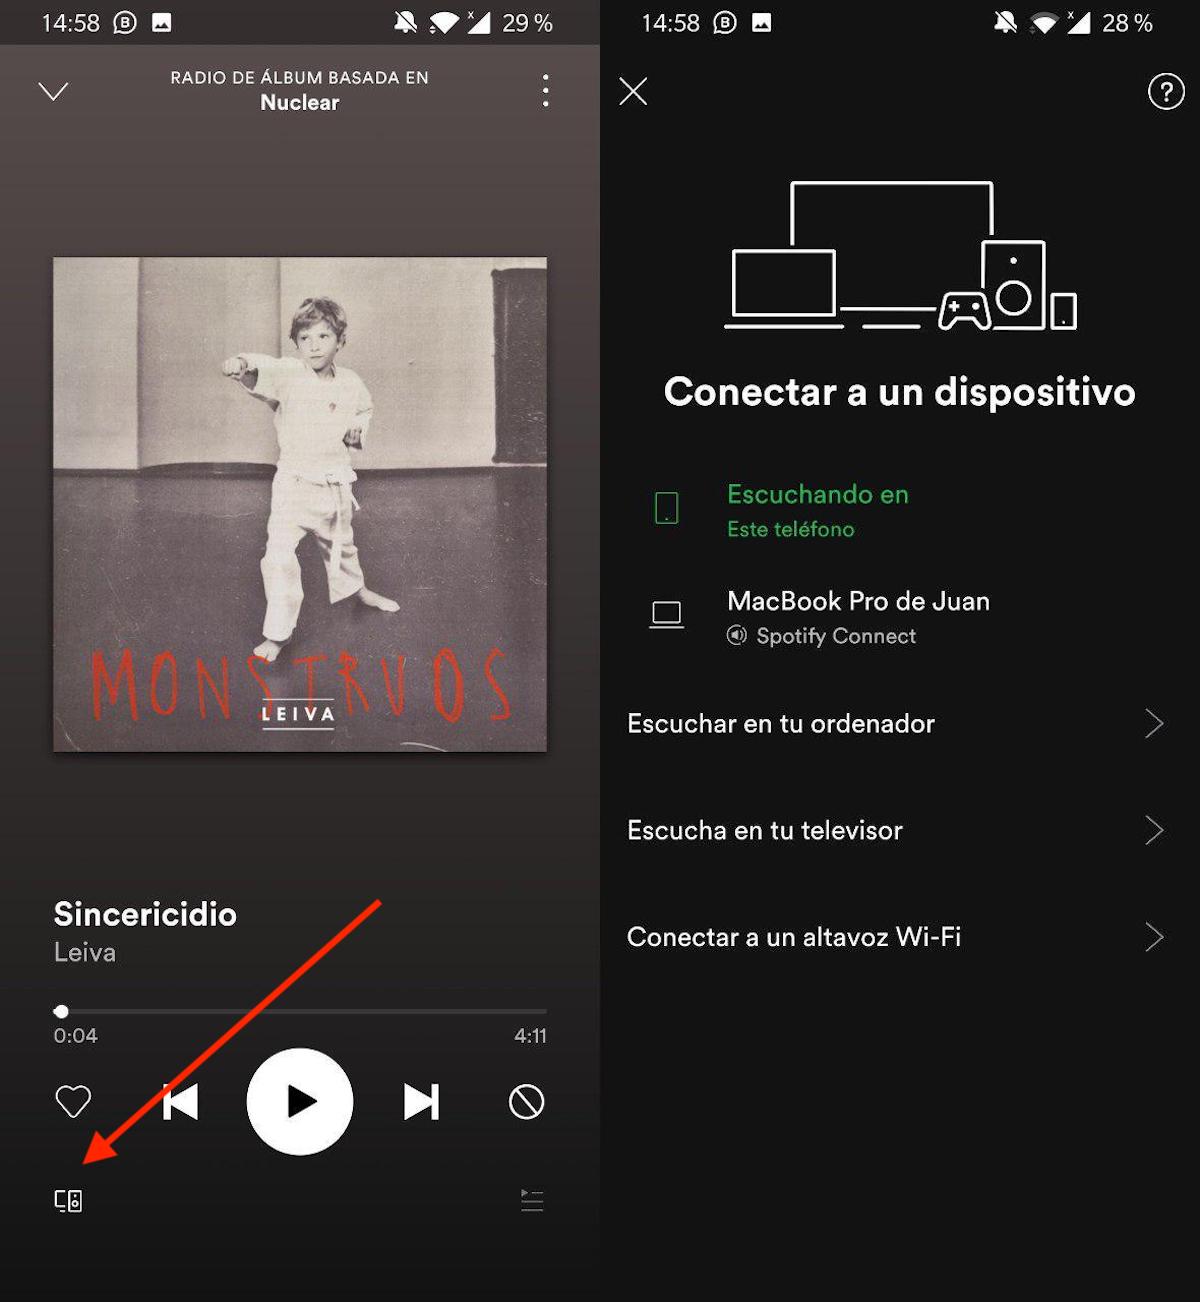Go back to previous track
The height and width of the screenshot is (1302, 1200).
[180, 1102]
